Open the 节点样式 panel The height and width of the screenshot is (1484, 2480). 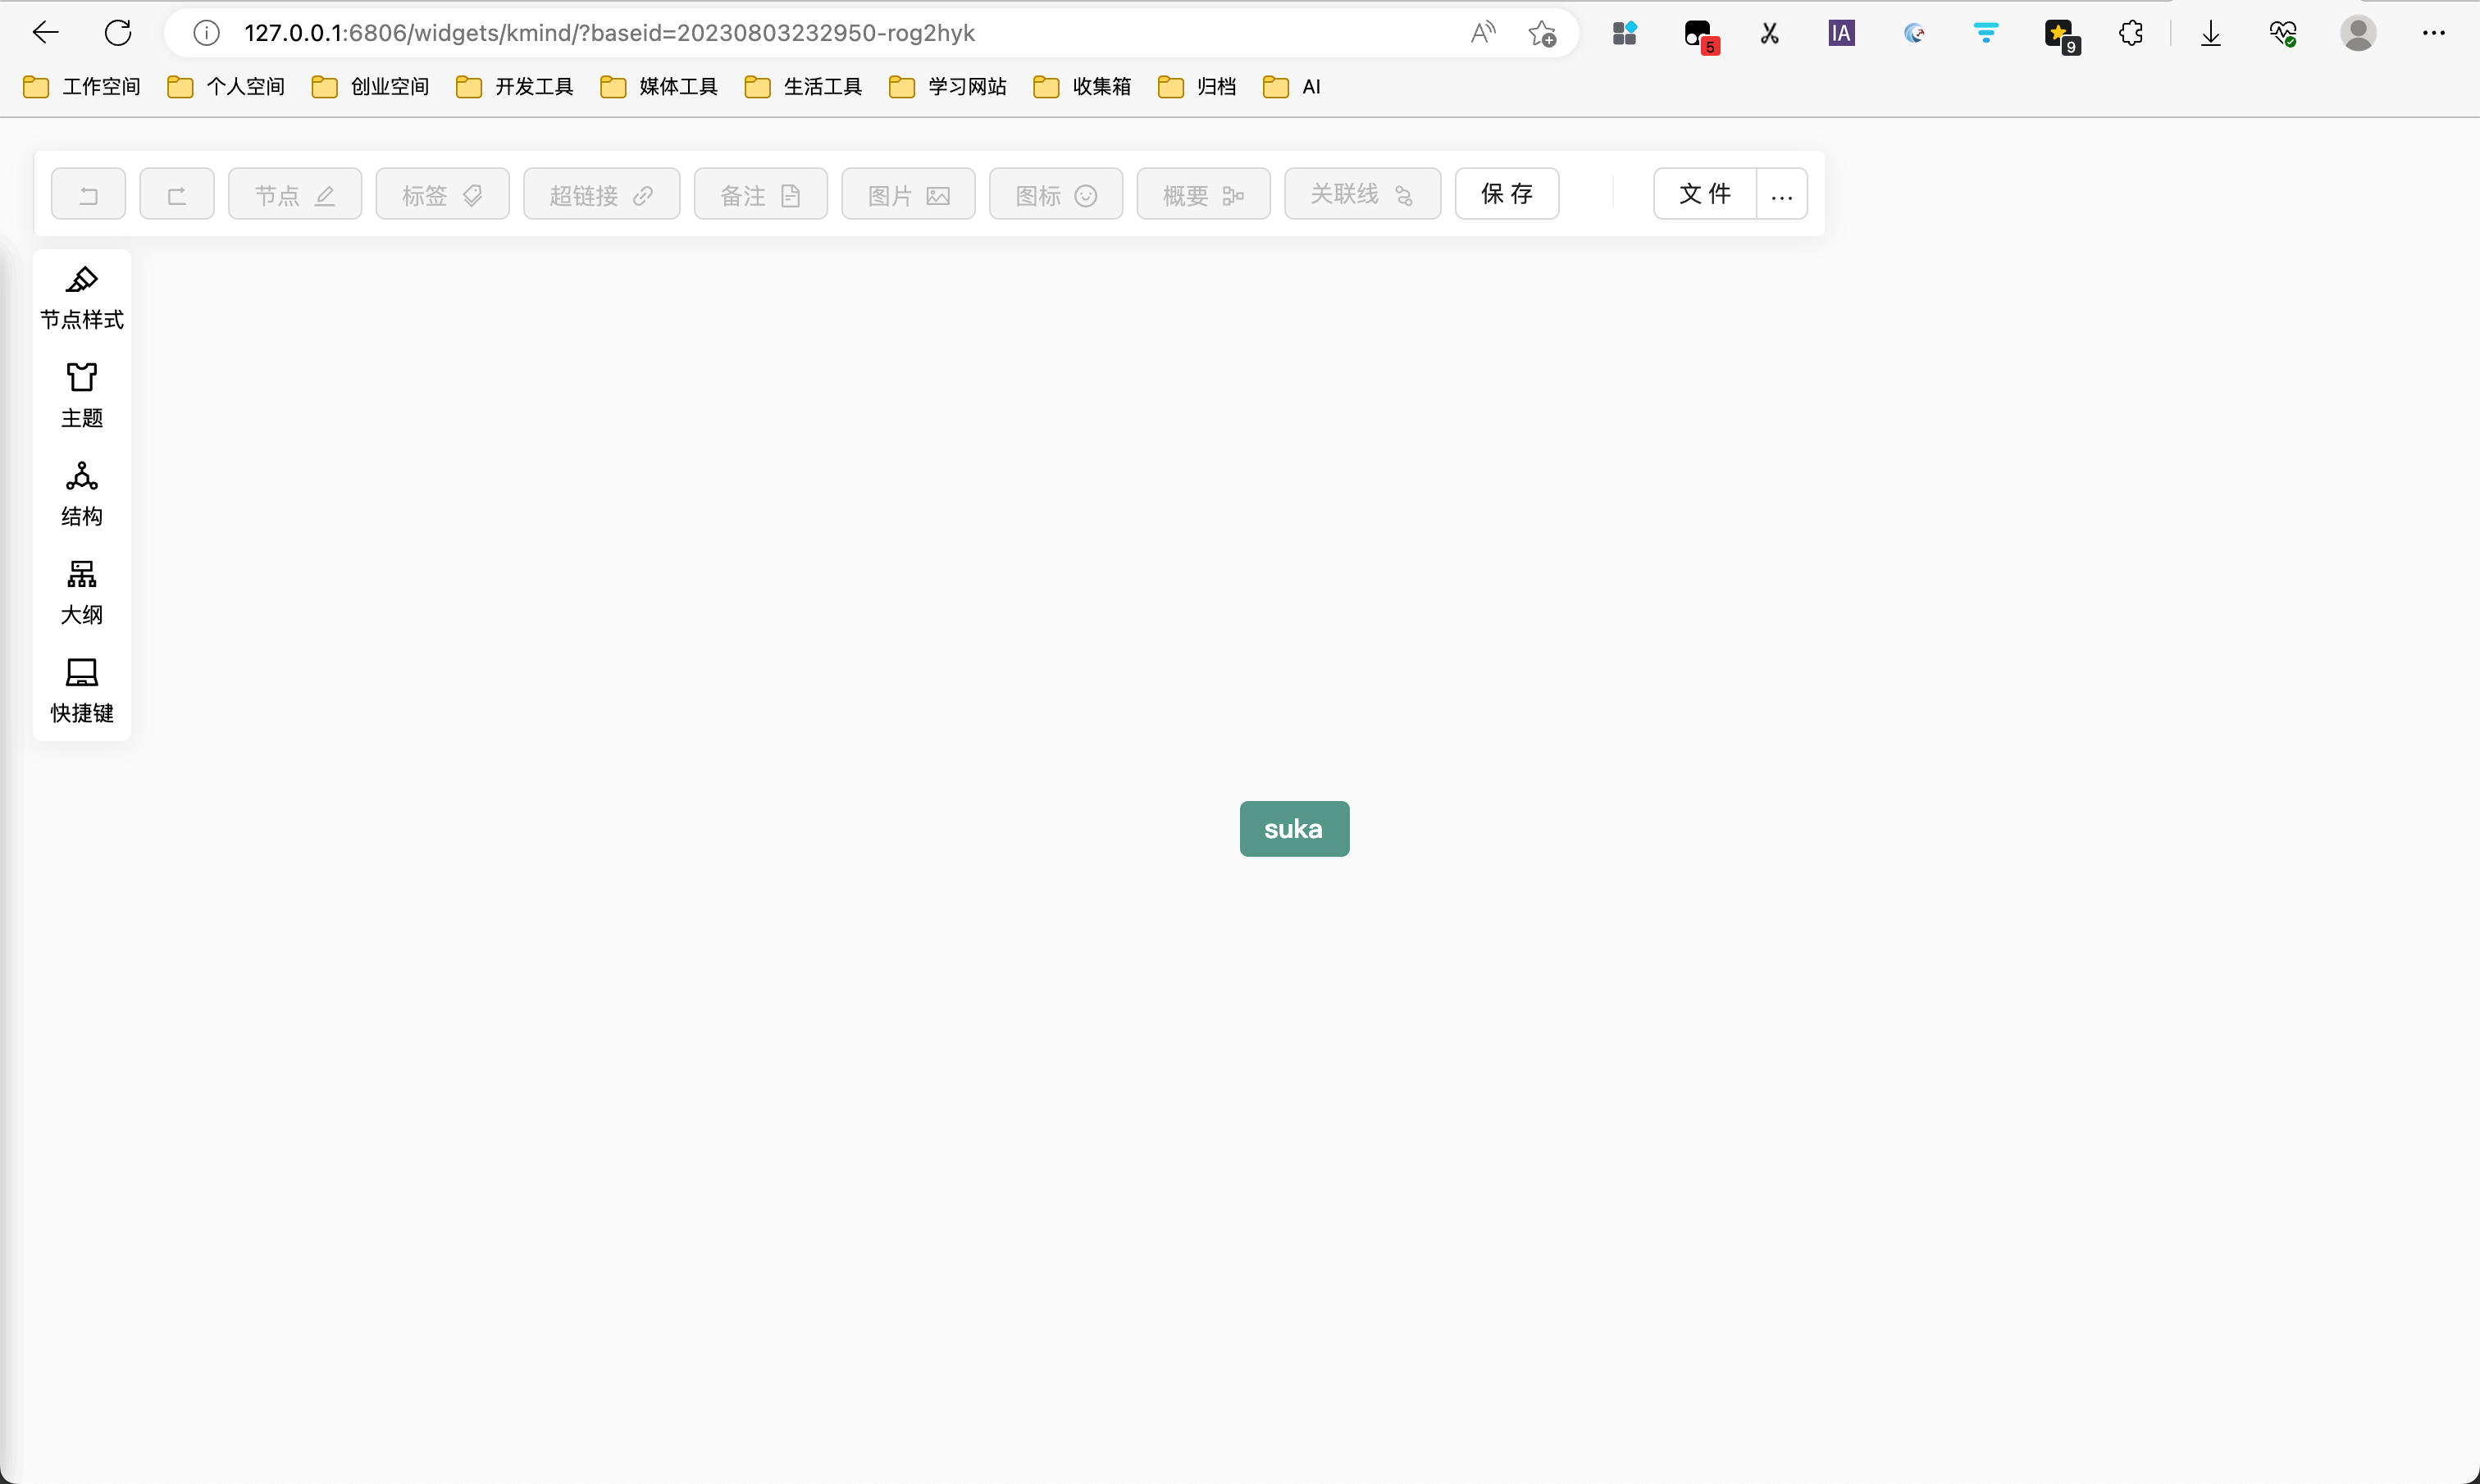[x=82, y=296]
